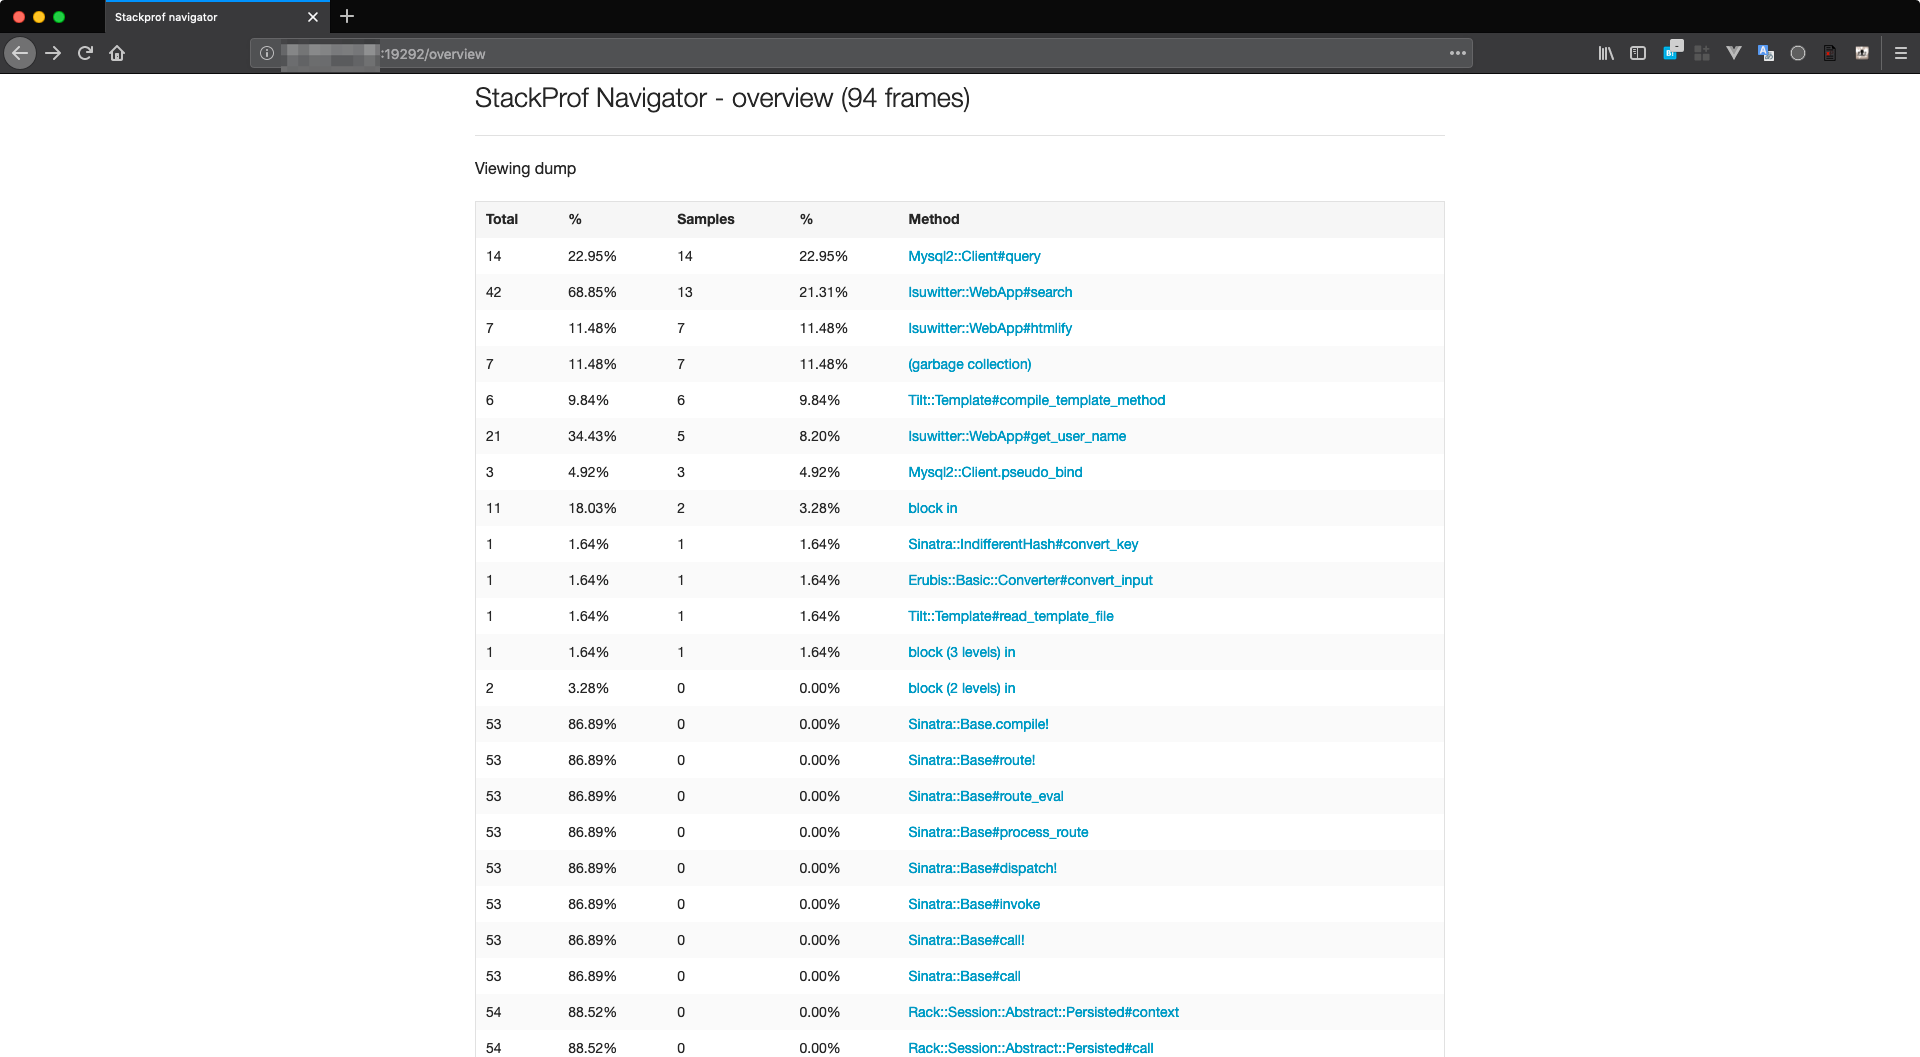Open the Sinatra::Base#call! link

click(x=966, y=940)
